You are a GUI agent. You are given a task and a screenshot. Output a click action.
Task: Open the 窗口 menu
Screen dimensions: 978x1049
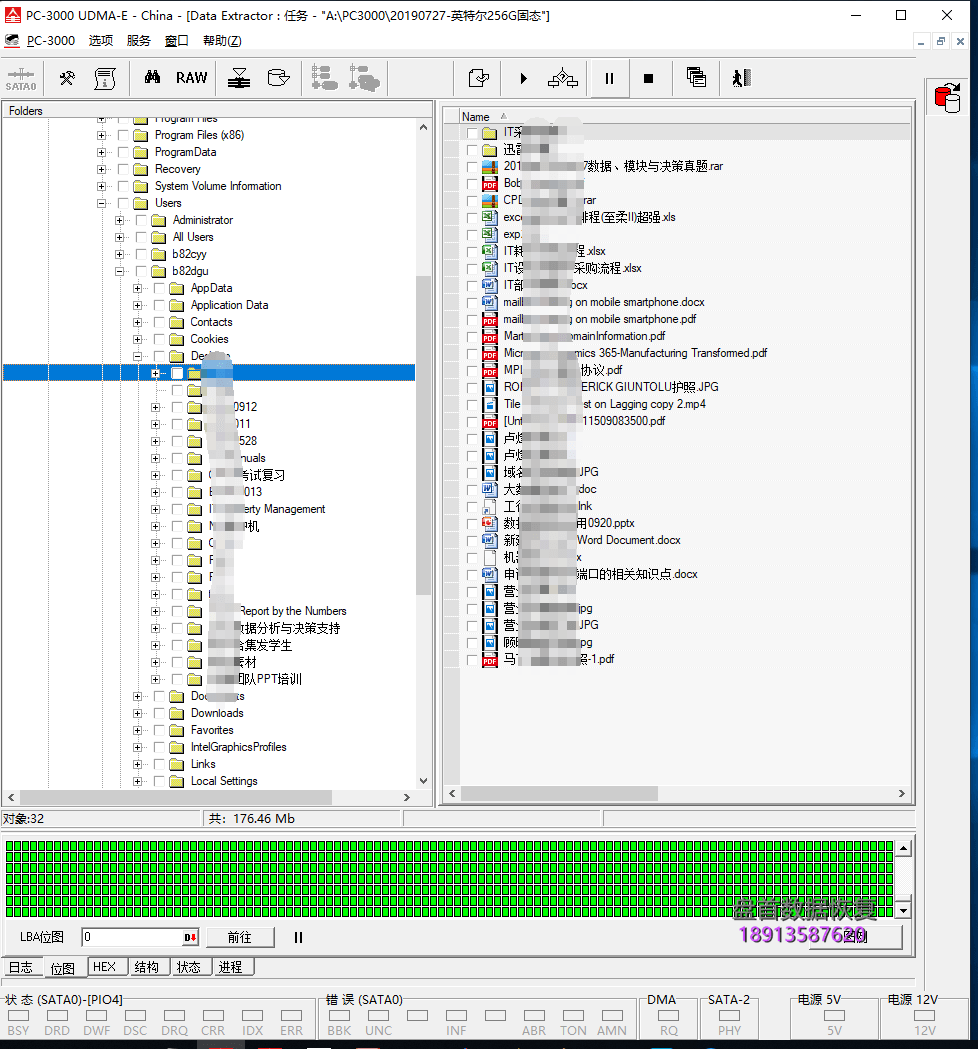point(177,41)
